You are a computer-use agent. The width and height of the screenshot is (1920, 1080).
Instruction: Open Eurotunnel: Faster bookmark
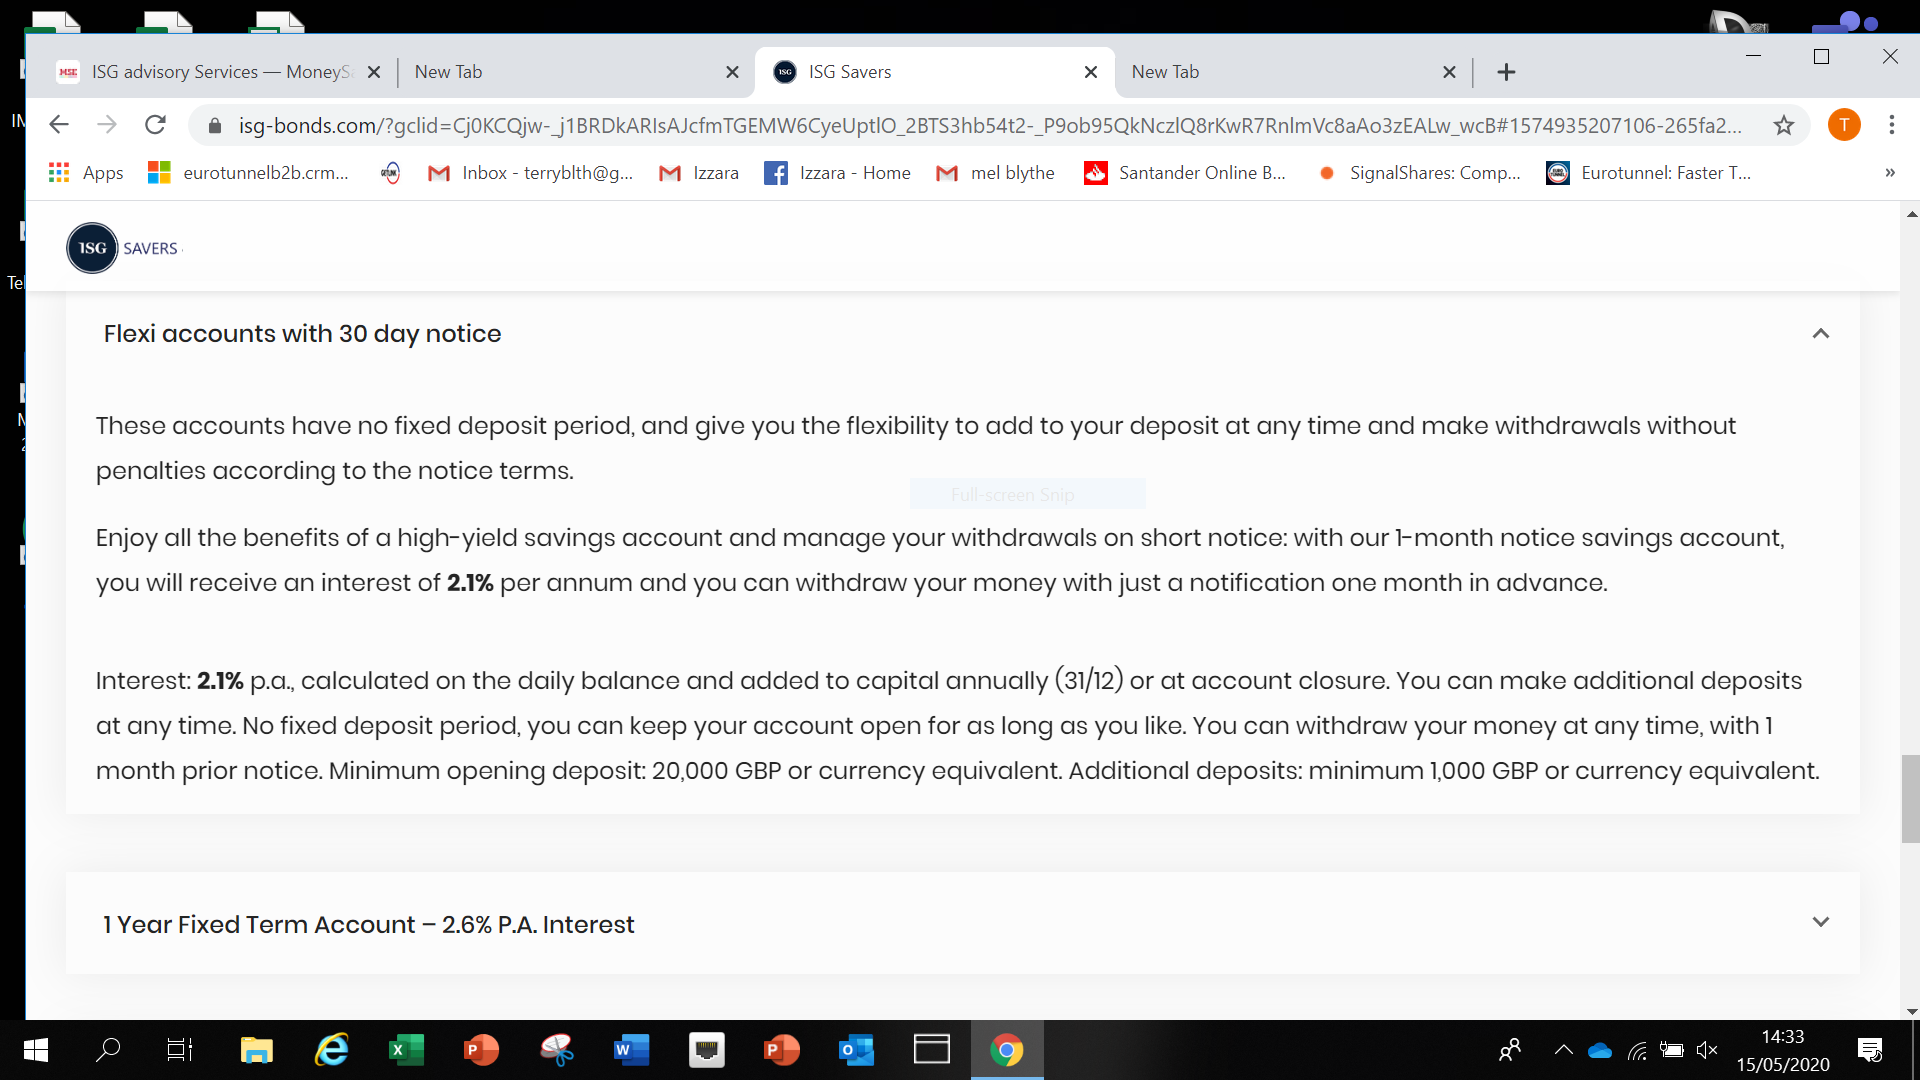point(1648,173)
